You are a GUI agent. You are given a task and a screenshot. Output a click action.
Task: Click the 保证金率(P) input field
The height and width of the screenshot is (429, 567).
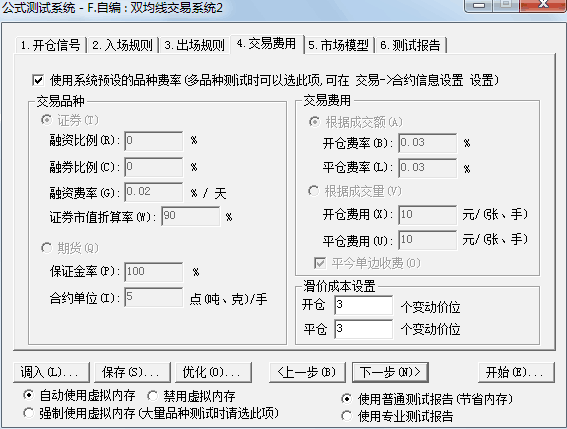(154, 272)
